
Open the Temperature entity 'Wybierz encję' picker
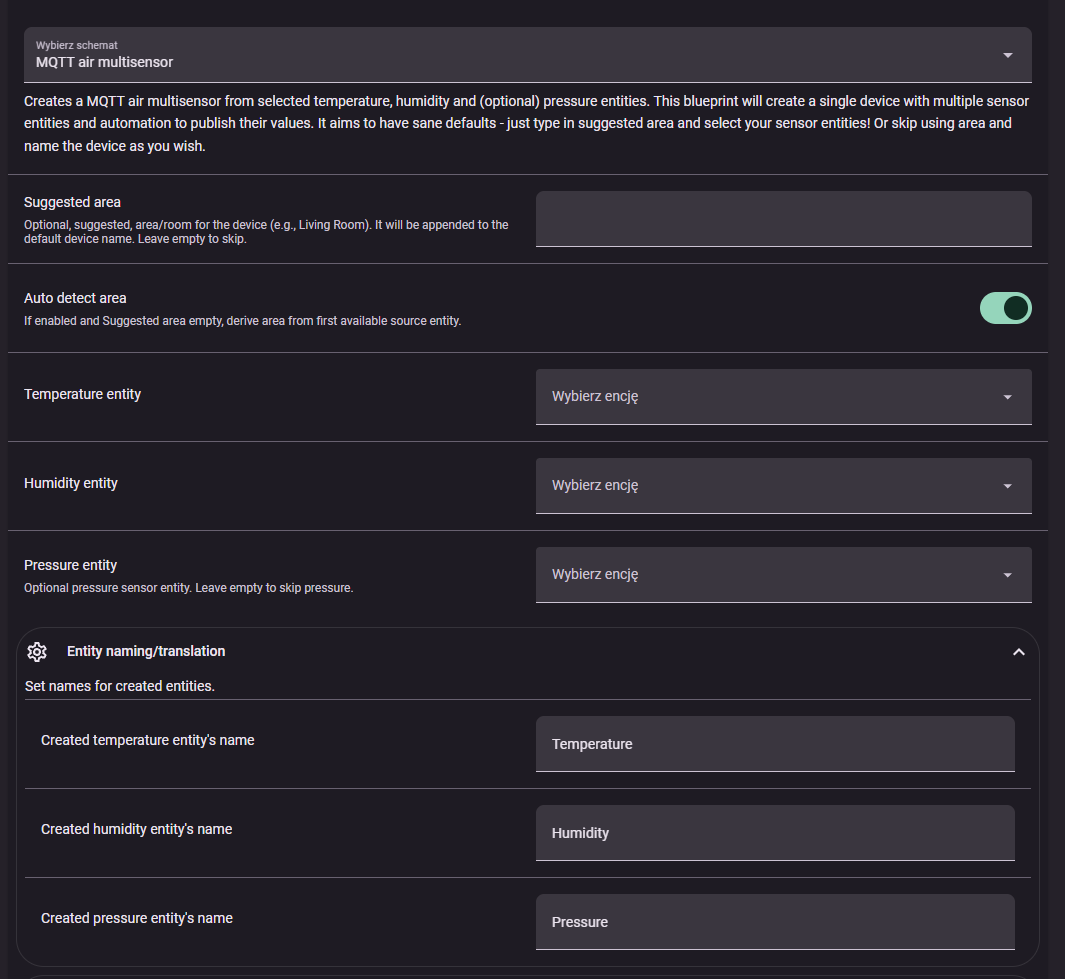tap(760, 397)
